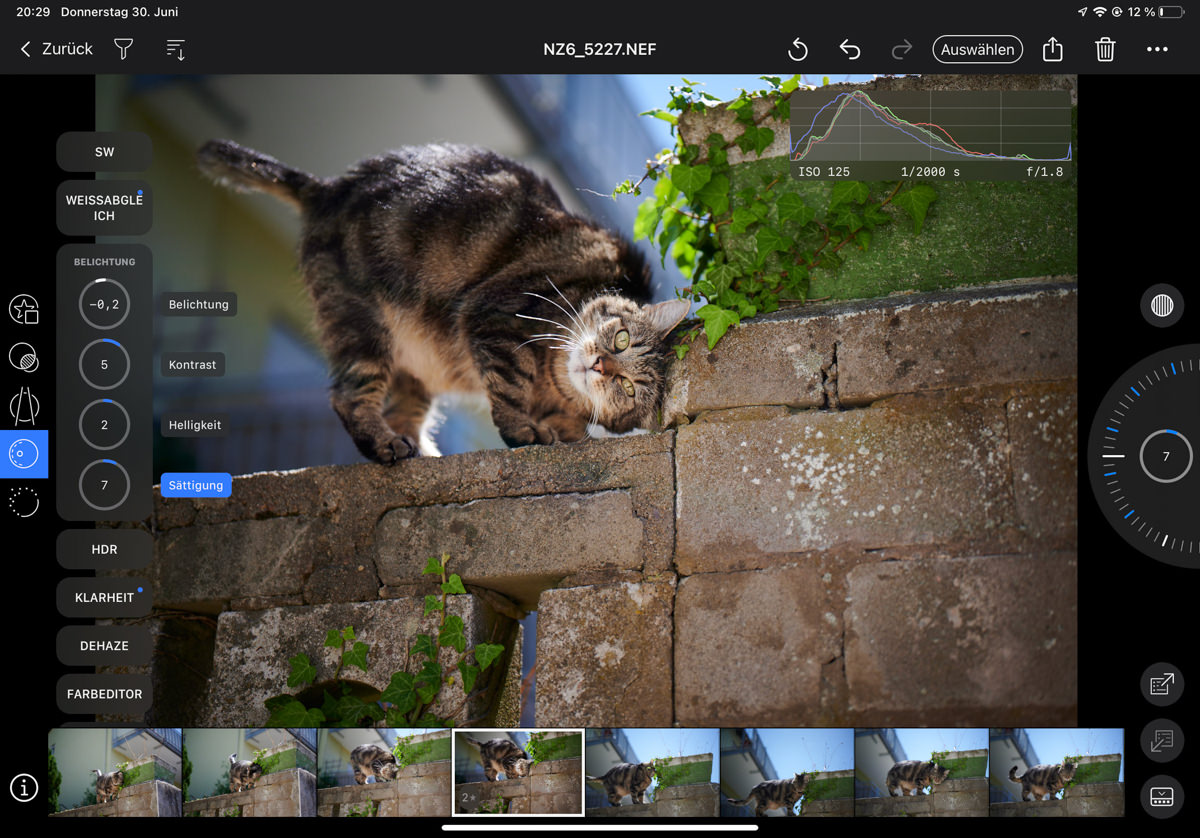Select the Kontrast dial showing 5
This screenshot has width=1200, height=838.
point(104,365)
